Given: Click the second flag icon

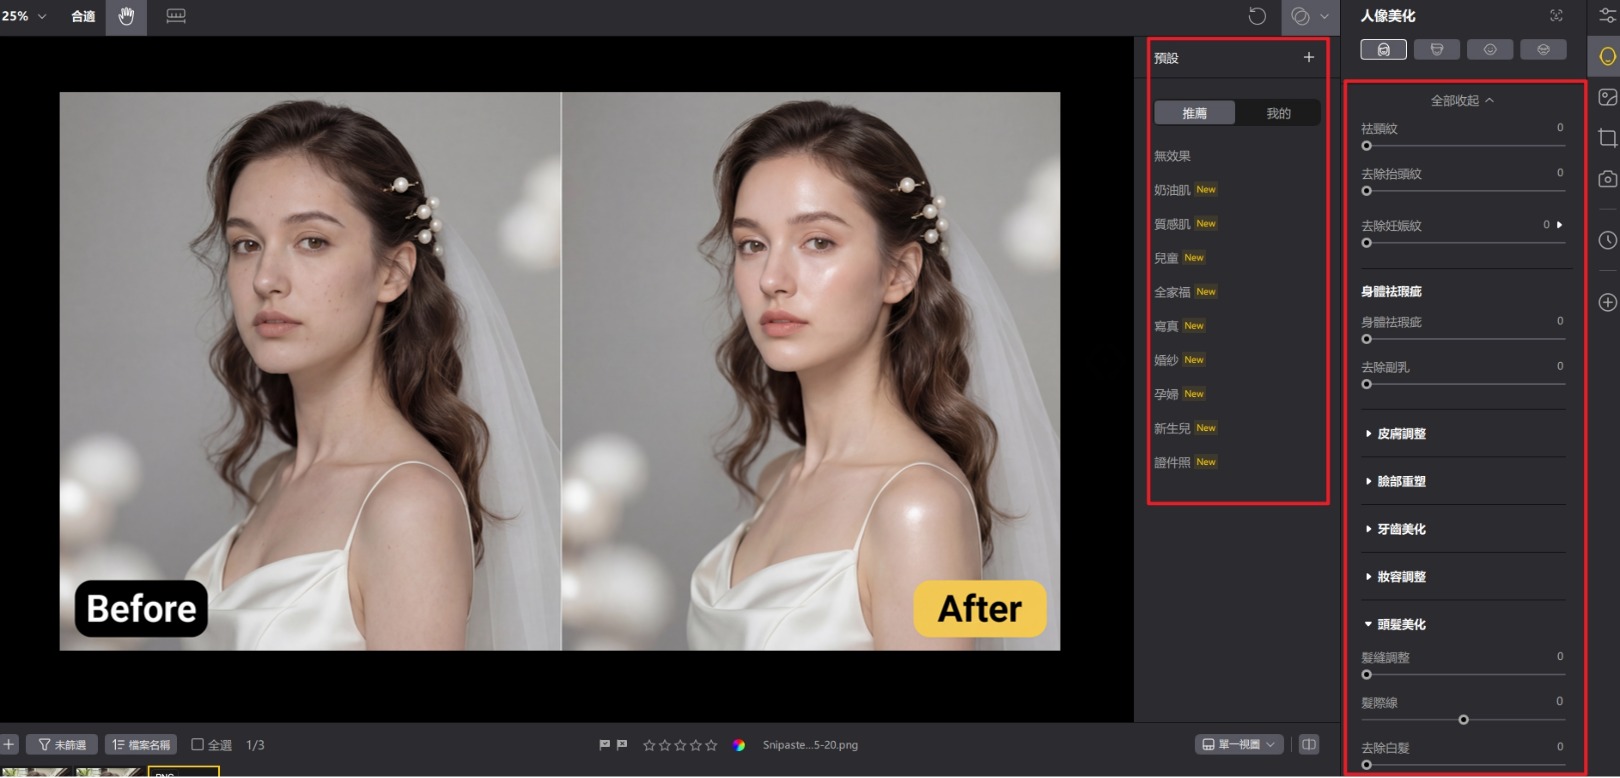Looking at the screenshot, I should [621, 744].
